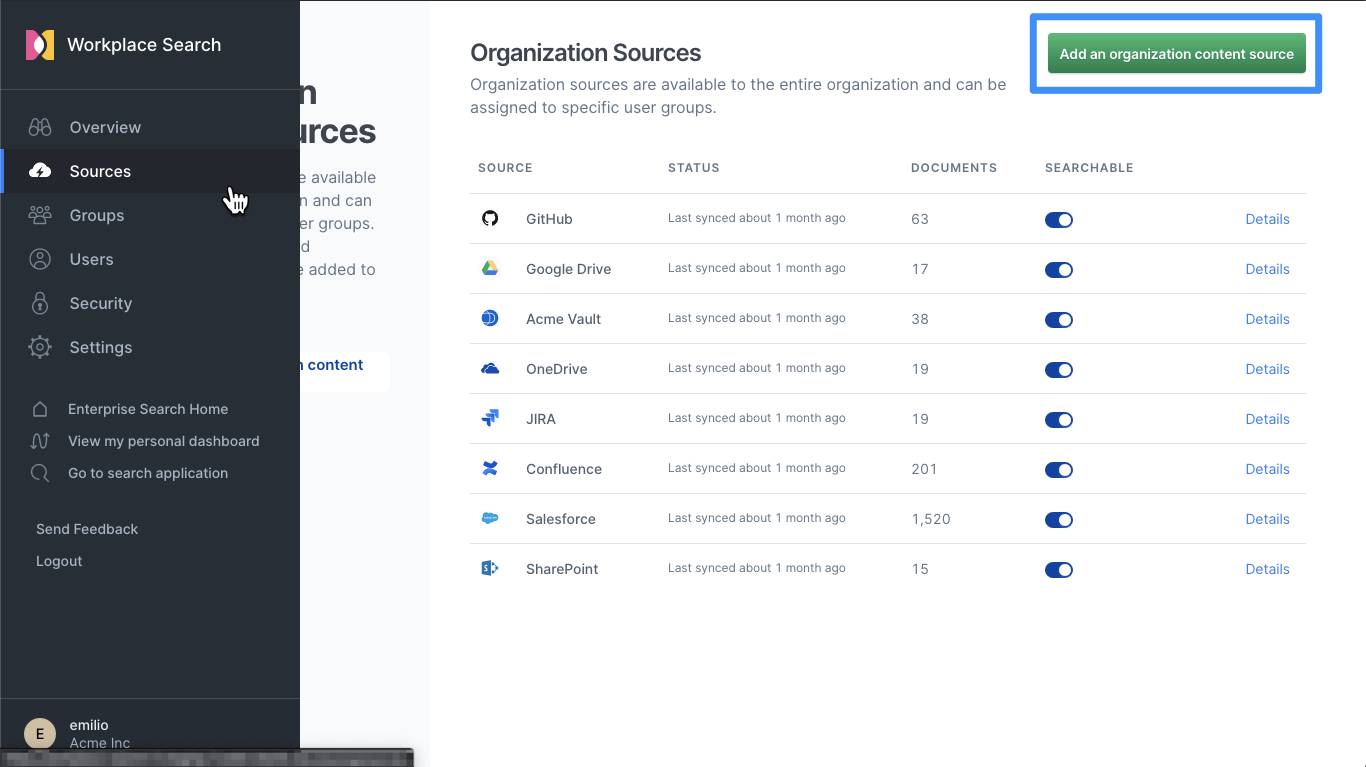Click the SharePoint source name
Image resolution: width=1366 pixels, height=767 pixels.
(x=562, y=569)
